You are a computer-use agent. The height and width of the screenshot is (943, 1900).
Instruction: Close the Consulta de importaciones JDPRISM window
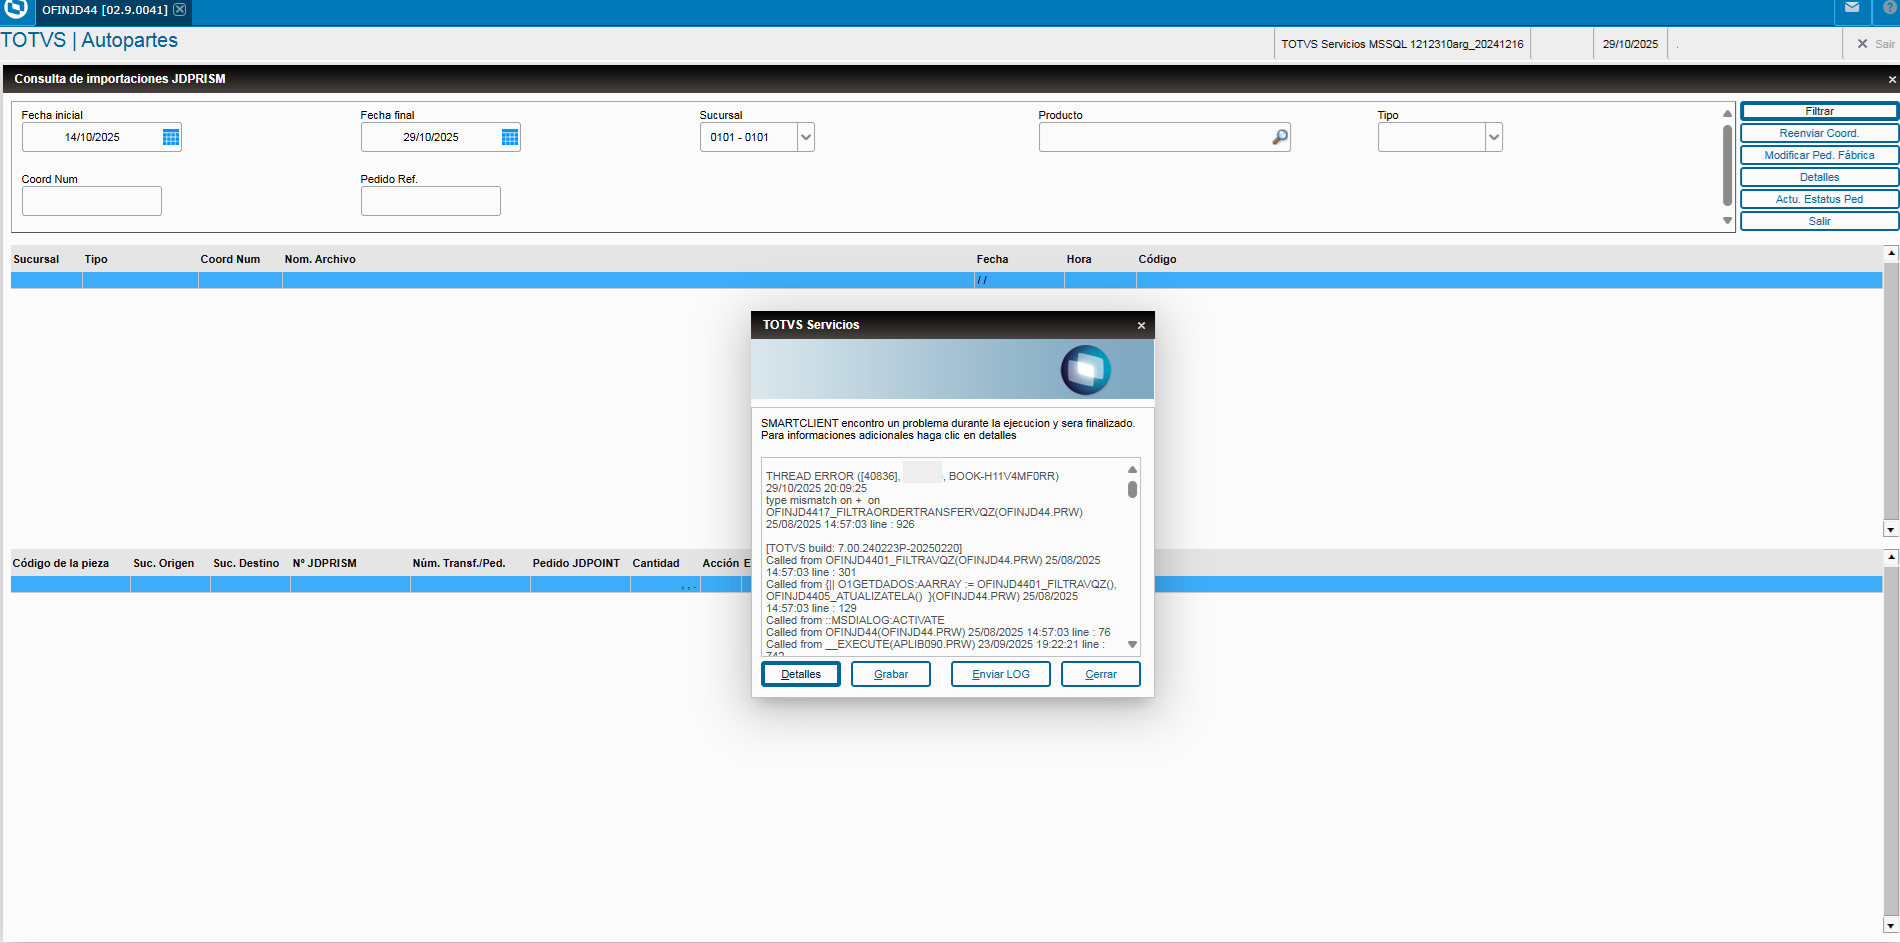click(x=1892, y=79)
